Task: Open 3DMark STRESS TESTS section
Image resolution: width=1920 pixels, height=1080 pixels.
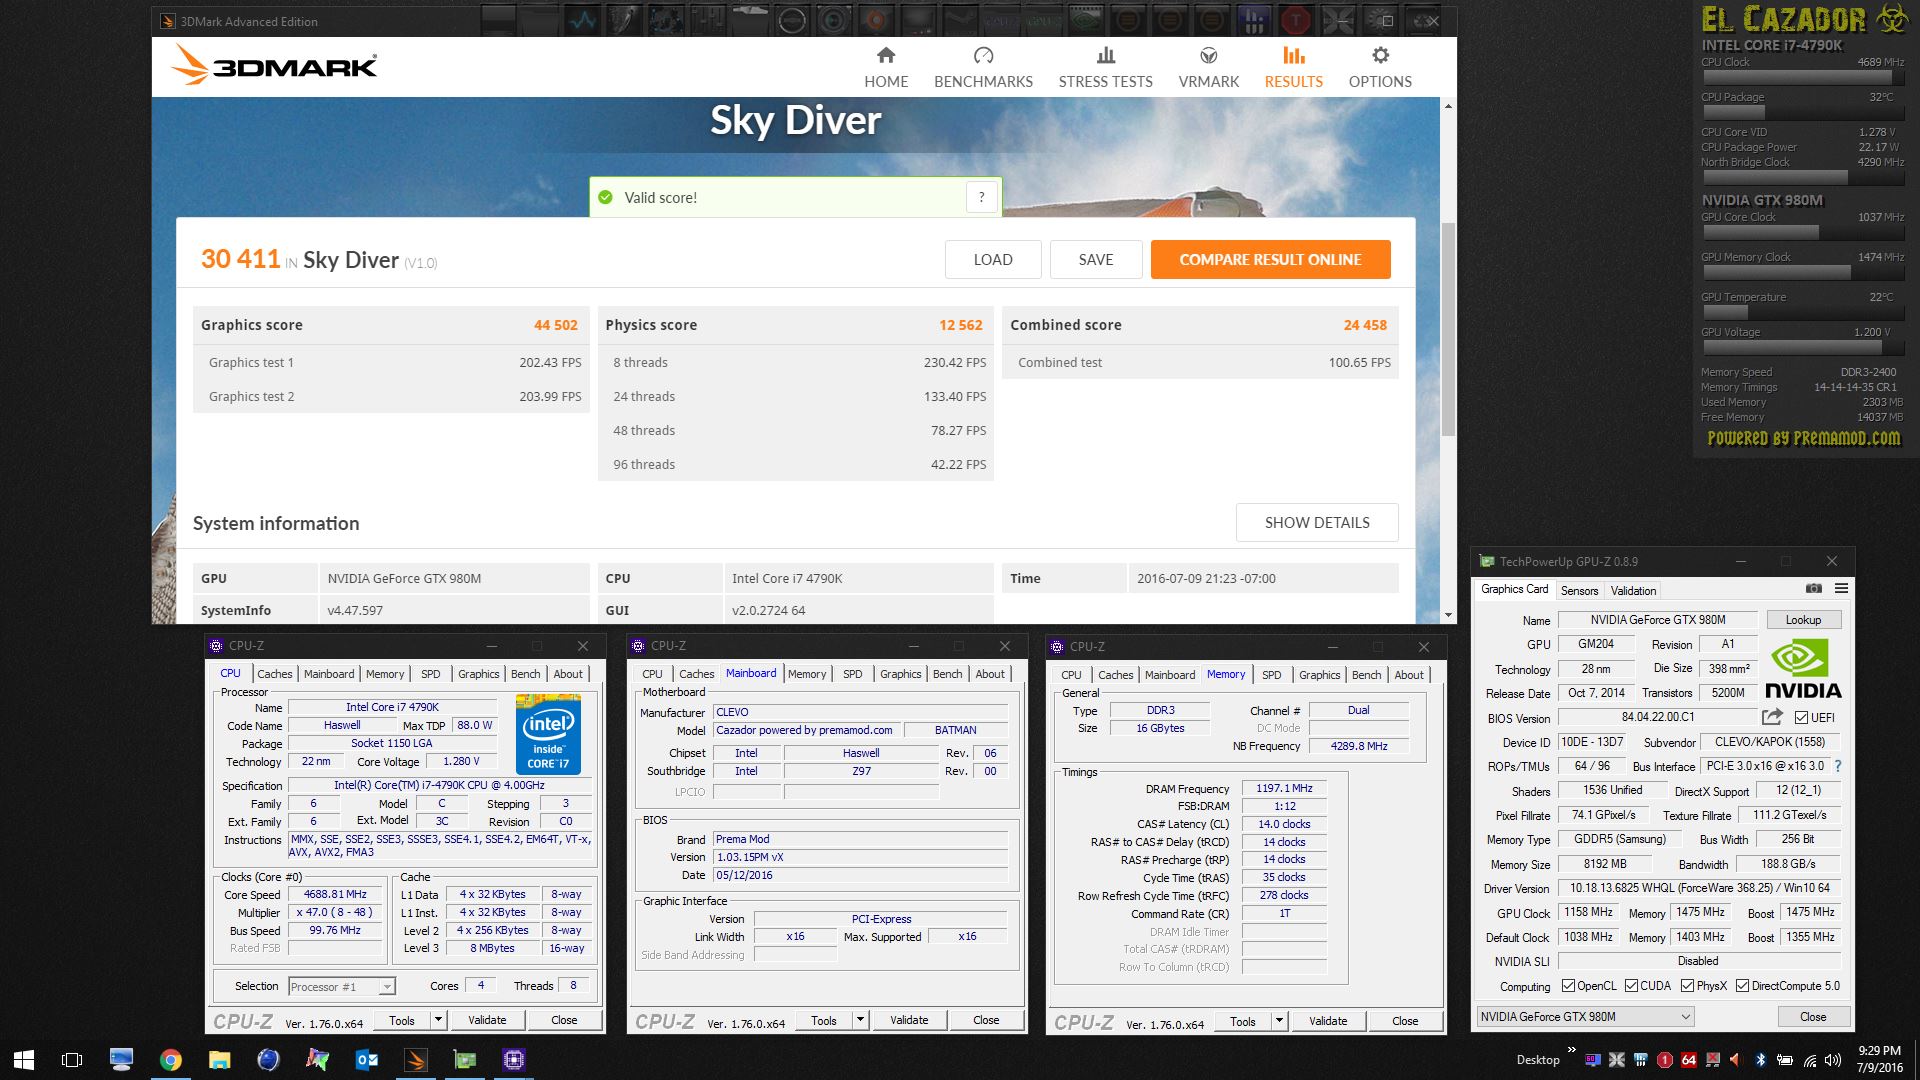Action: coord(1105,68)
